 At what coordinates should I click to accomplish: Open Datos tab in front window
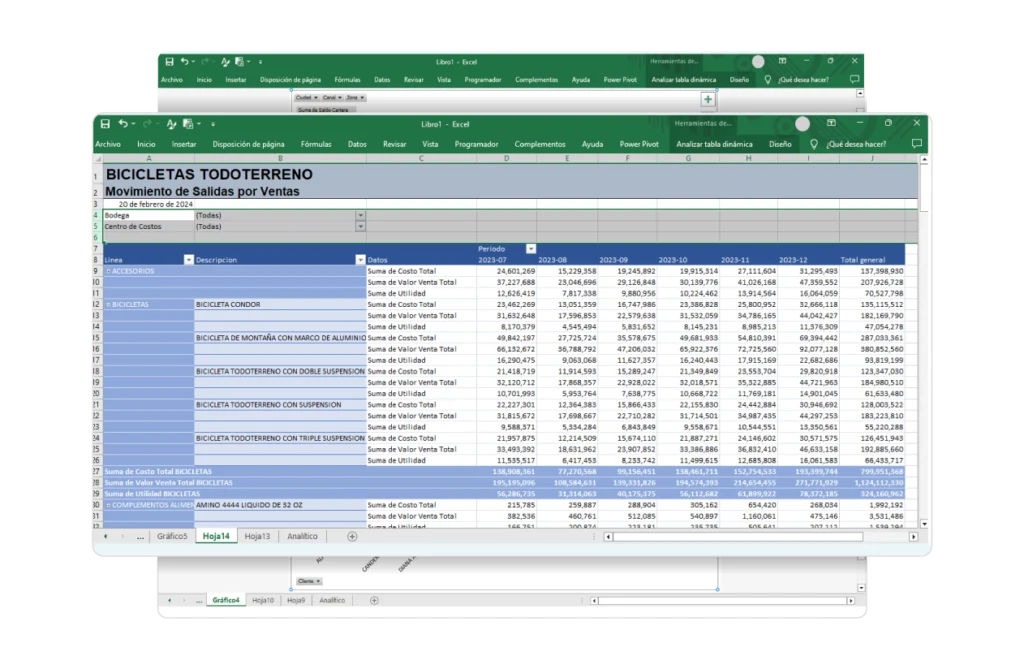pyautogui.click(x=357, y=144)
